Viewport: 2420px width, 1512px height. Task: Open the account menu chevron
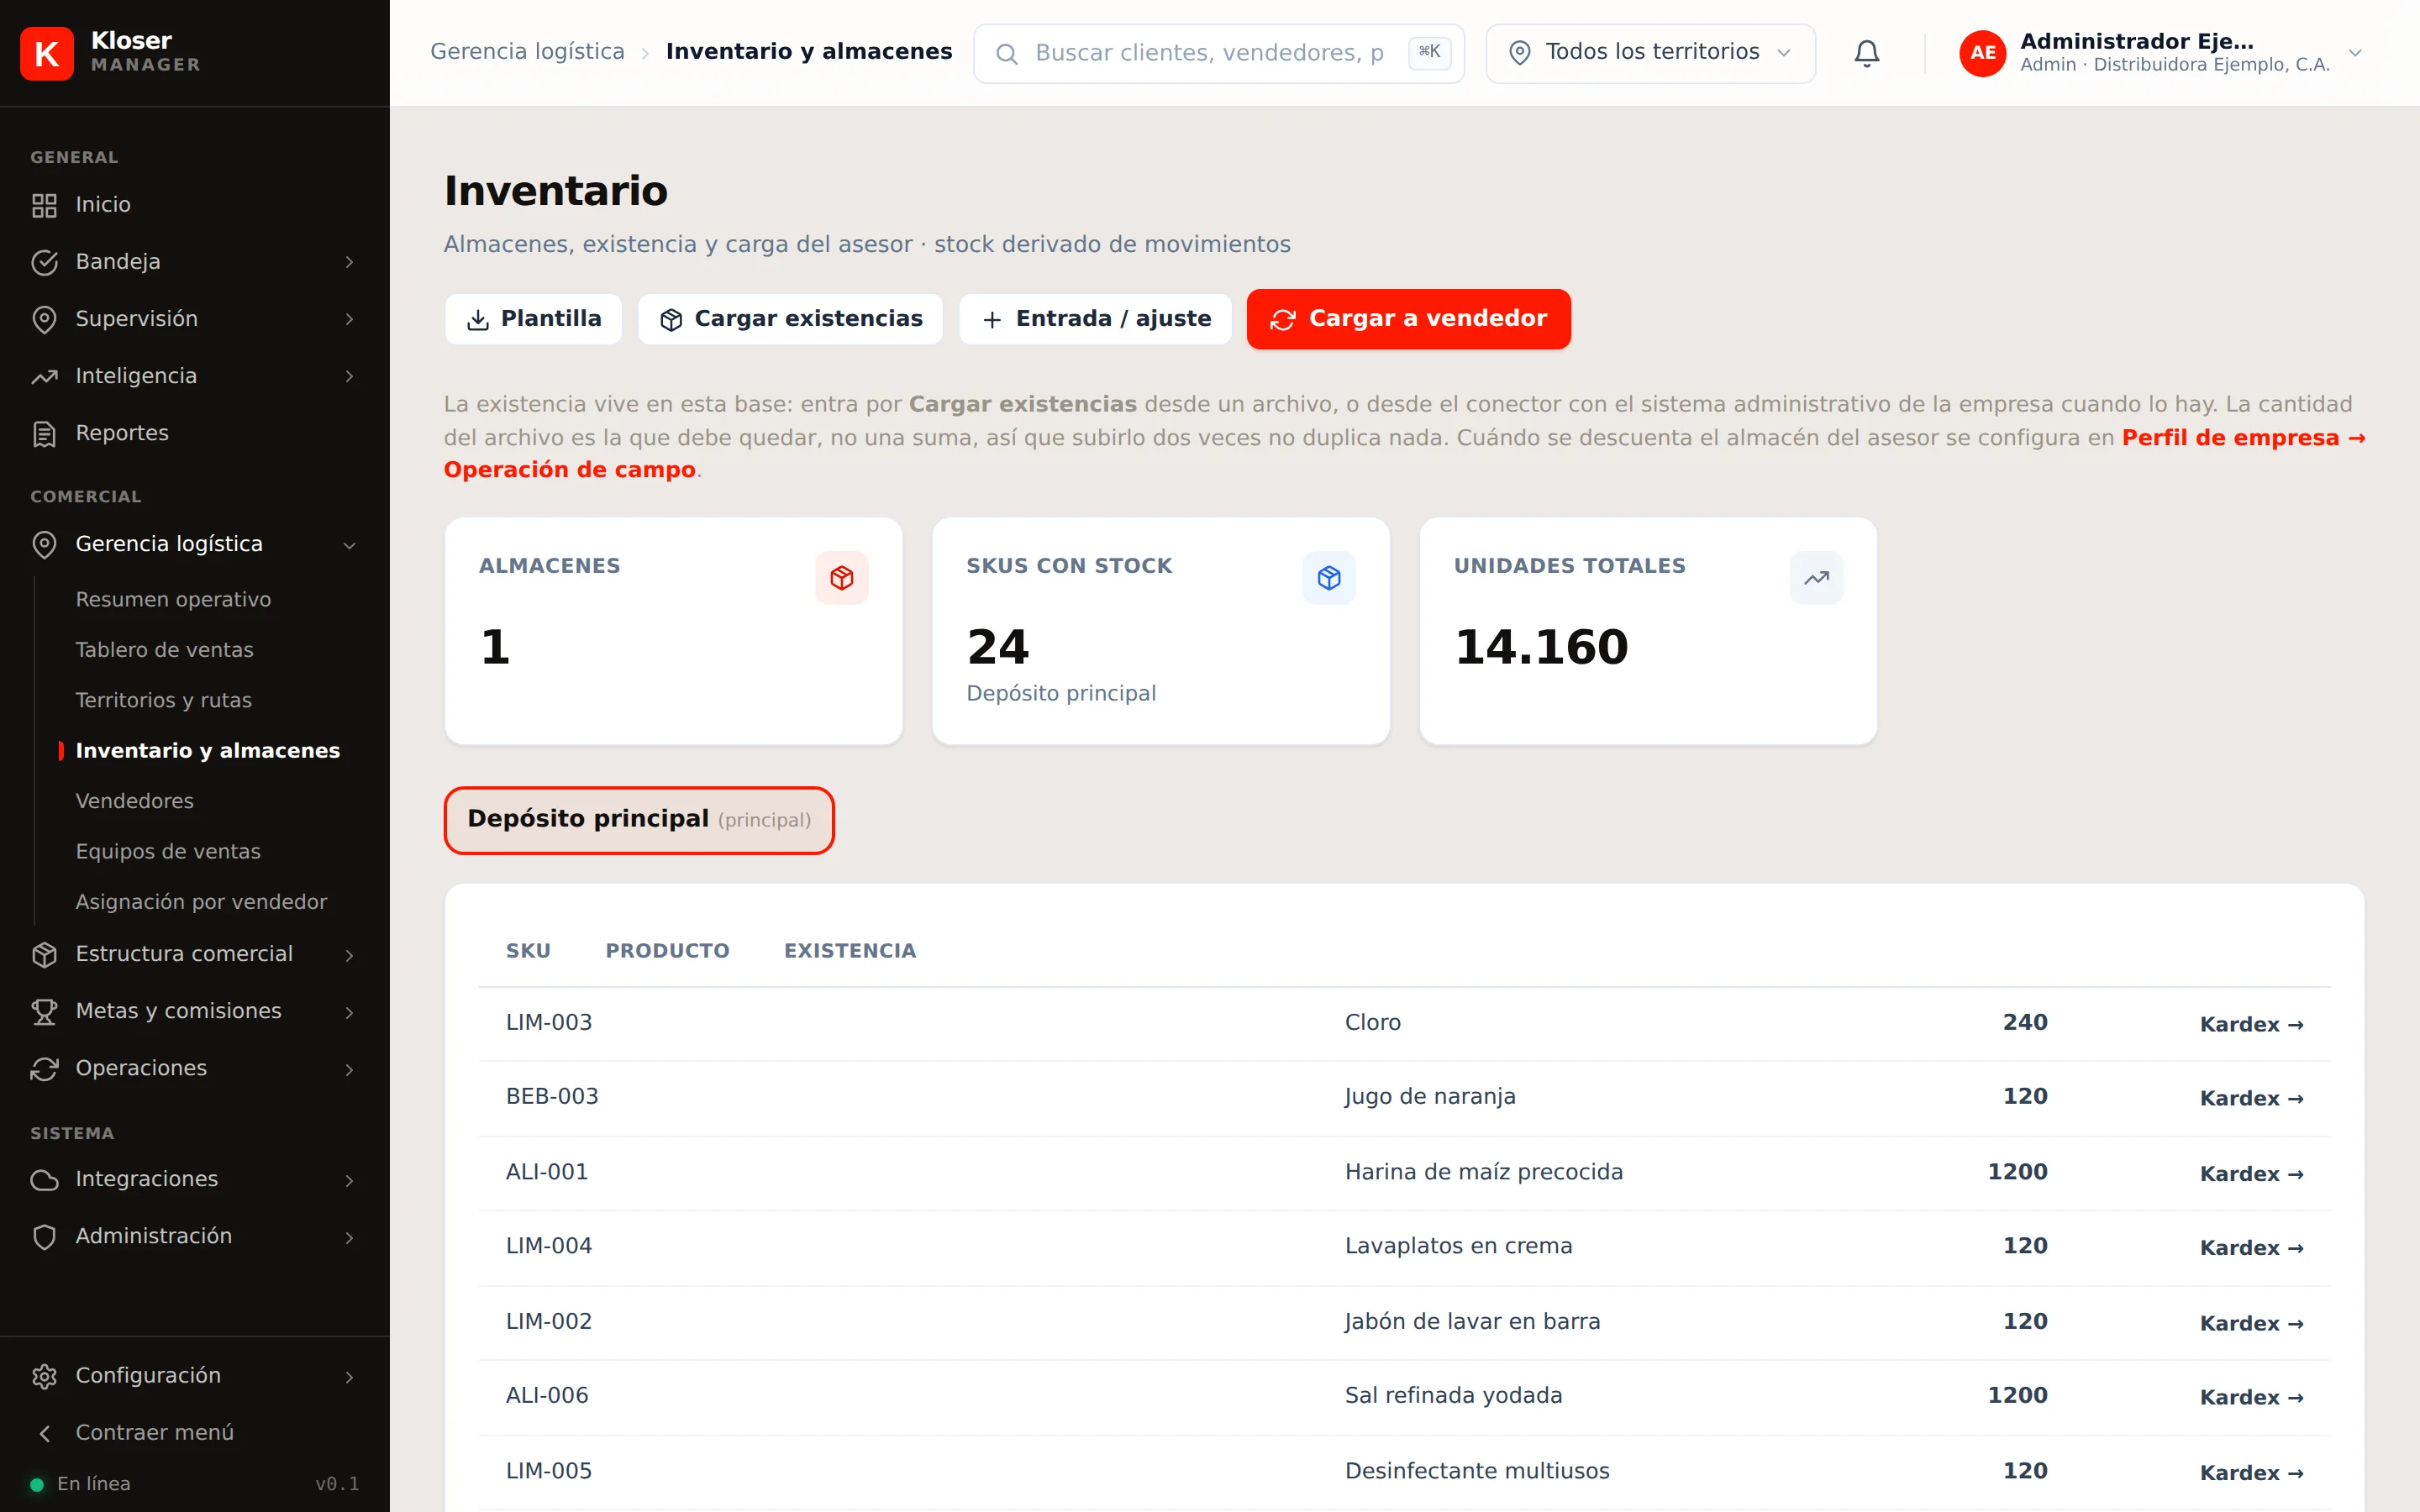[2355, 53]
